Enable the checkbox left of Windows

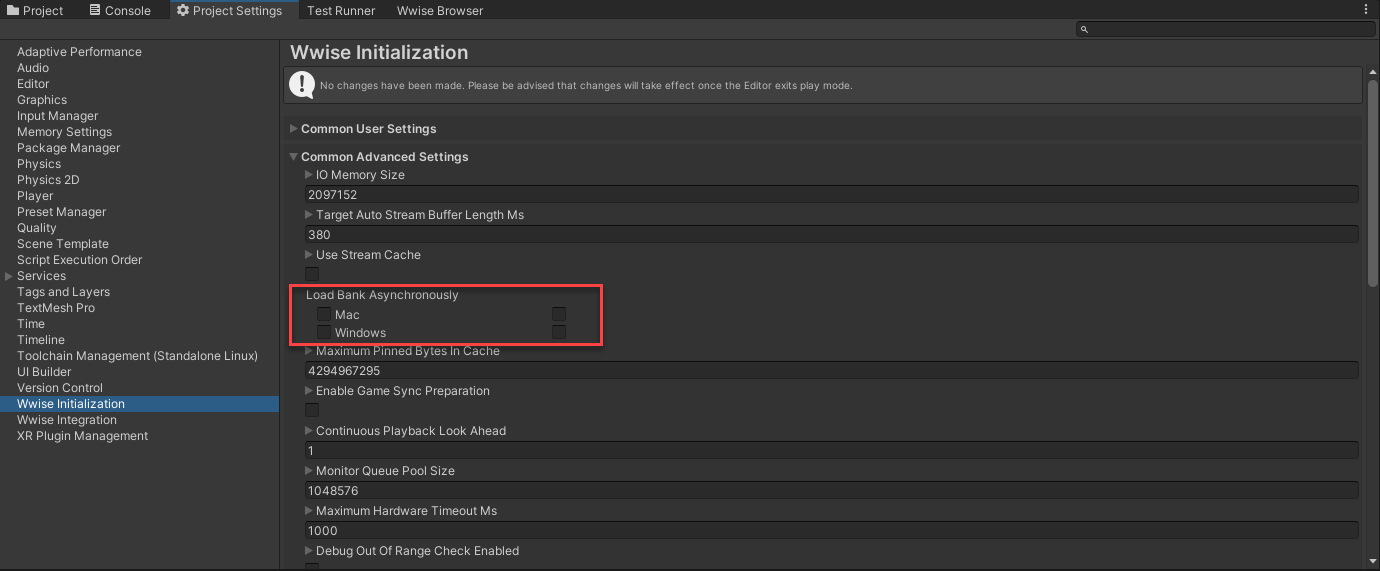(x=324, y=332)
